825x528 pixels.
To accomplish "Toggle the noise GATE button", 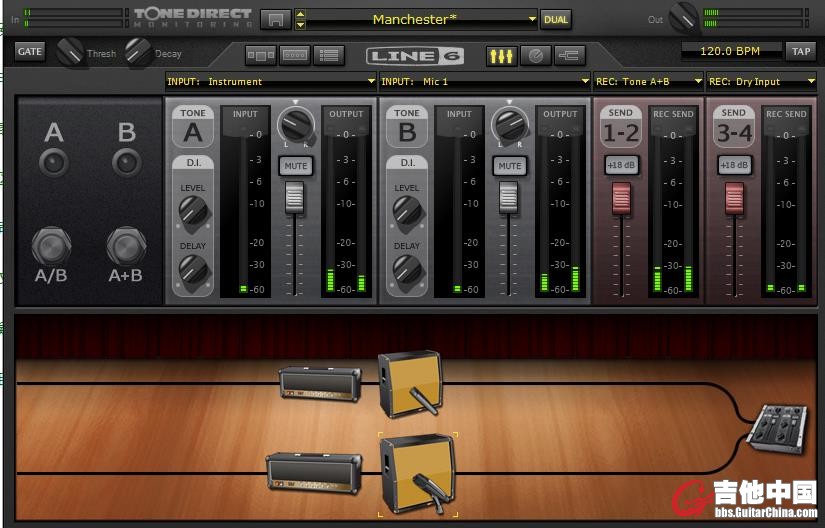I will (x=29, y=52).
